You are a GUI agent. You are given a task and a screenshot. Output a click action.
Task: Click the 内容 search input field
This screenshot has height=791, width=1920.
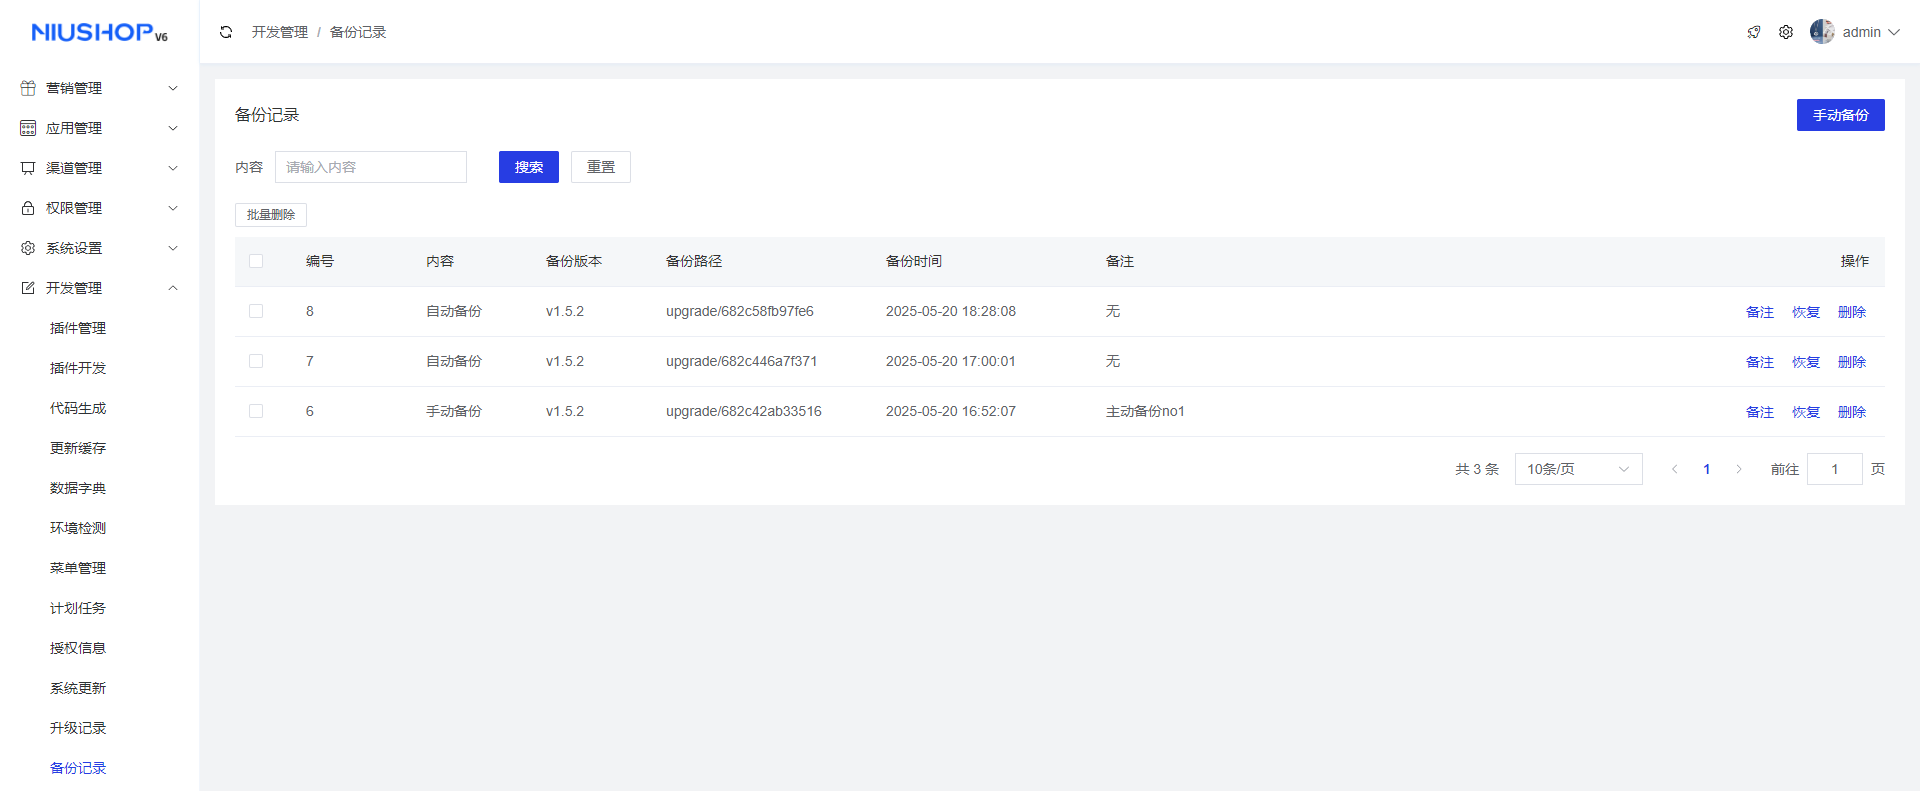click(370, 167)
